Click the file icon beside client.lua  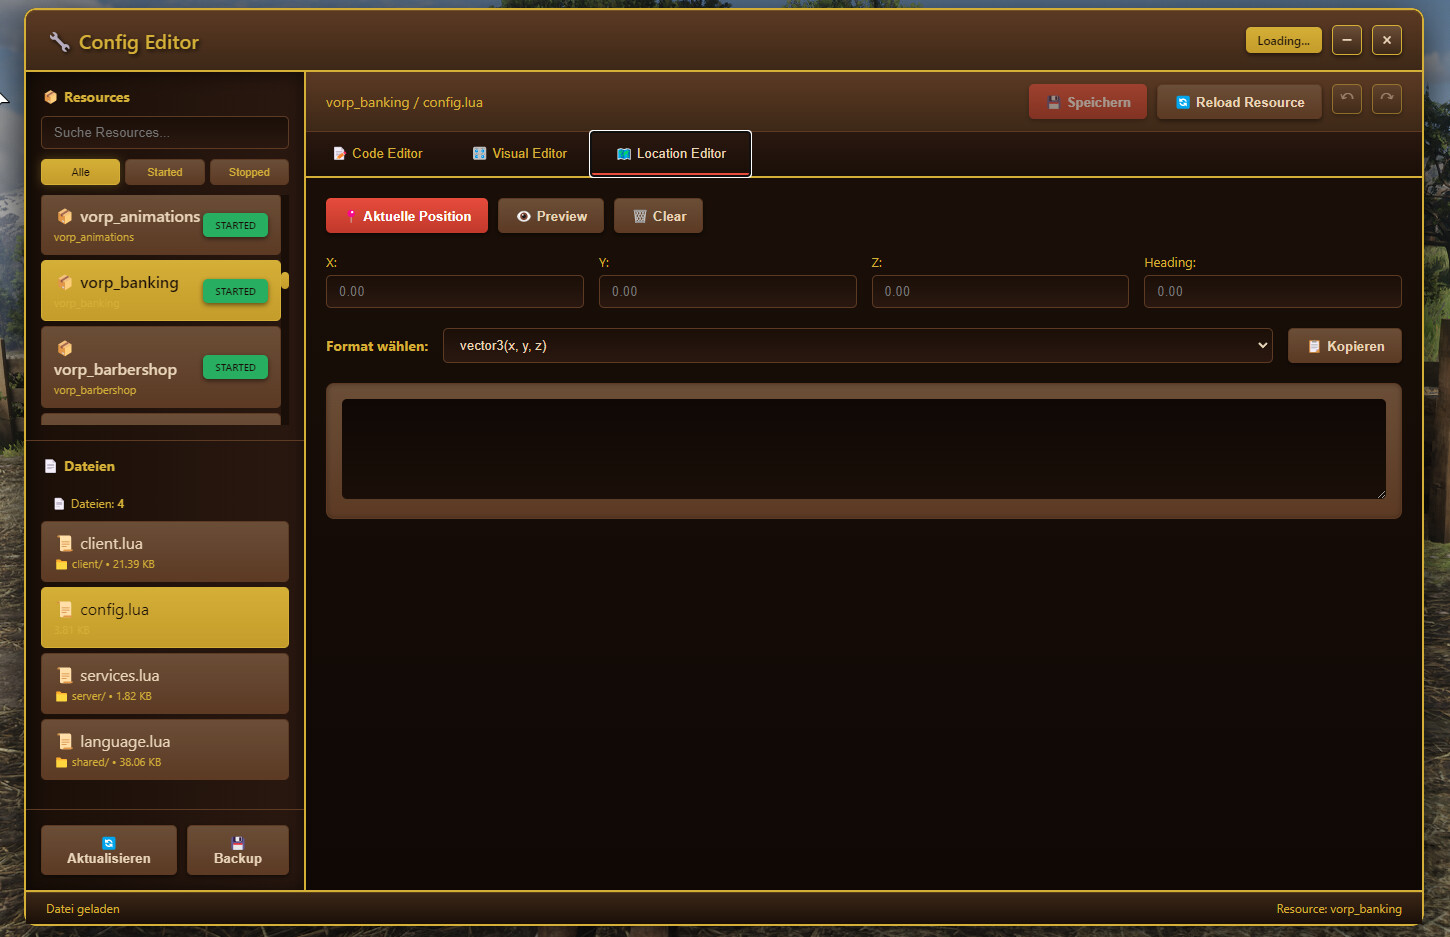(65, 543)
